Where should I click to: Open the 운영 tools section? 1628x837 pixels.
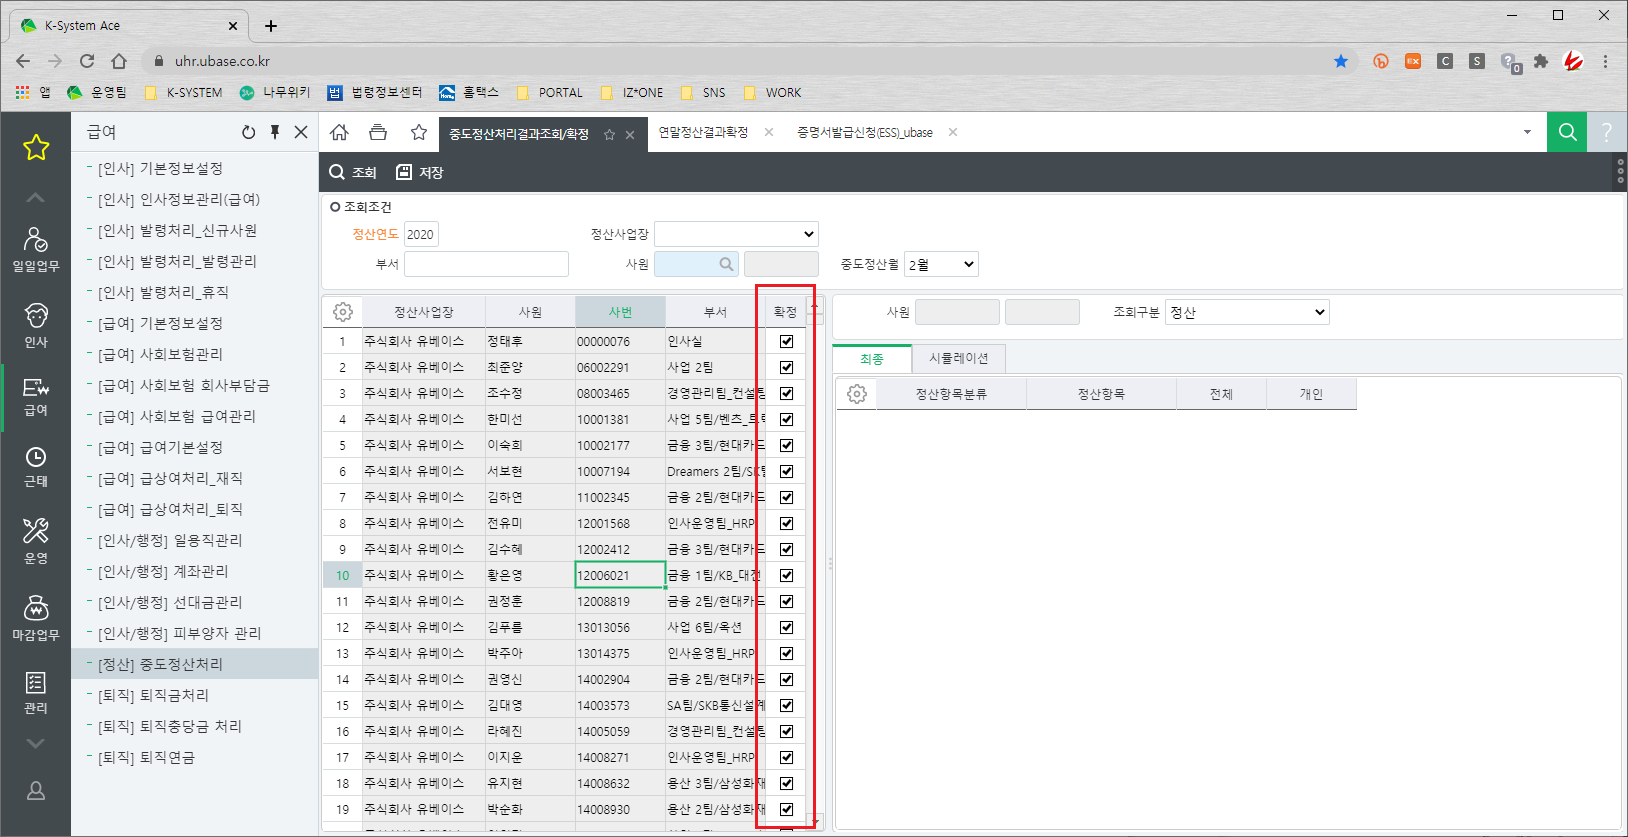click(36, 541)
